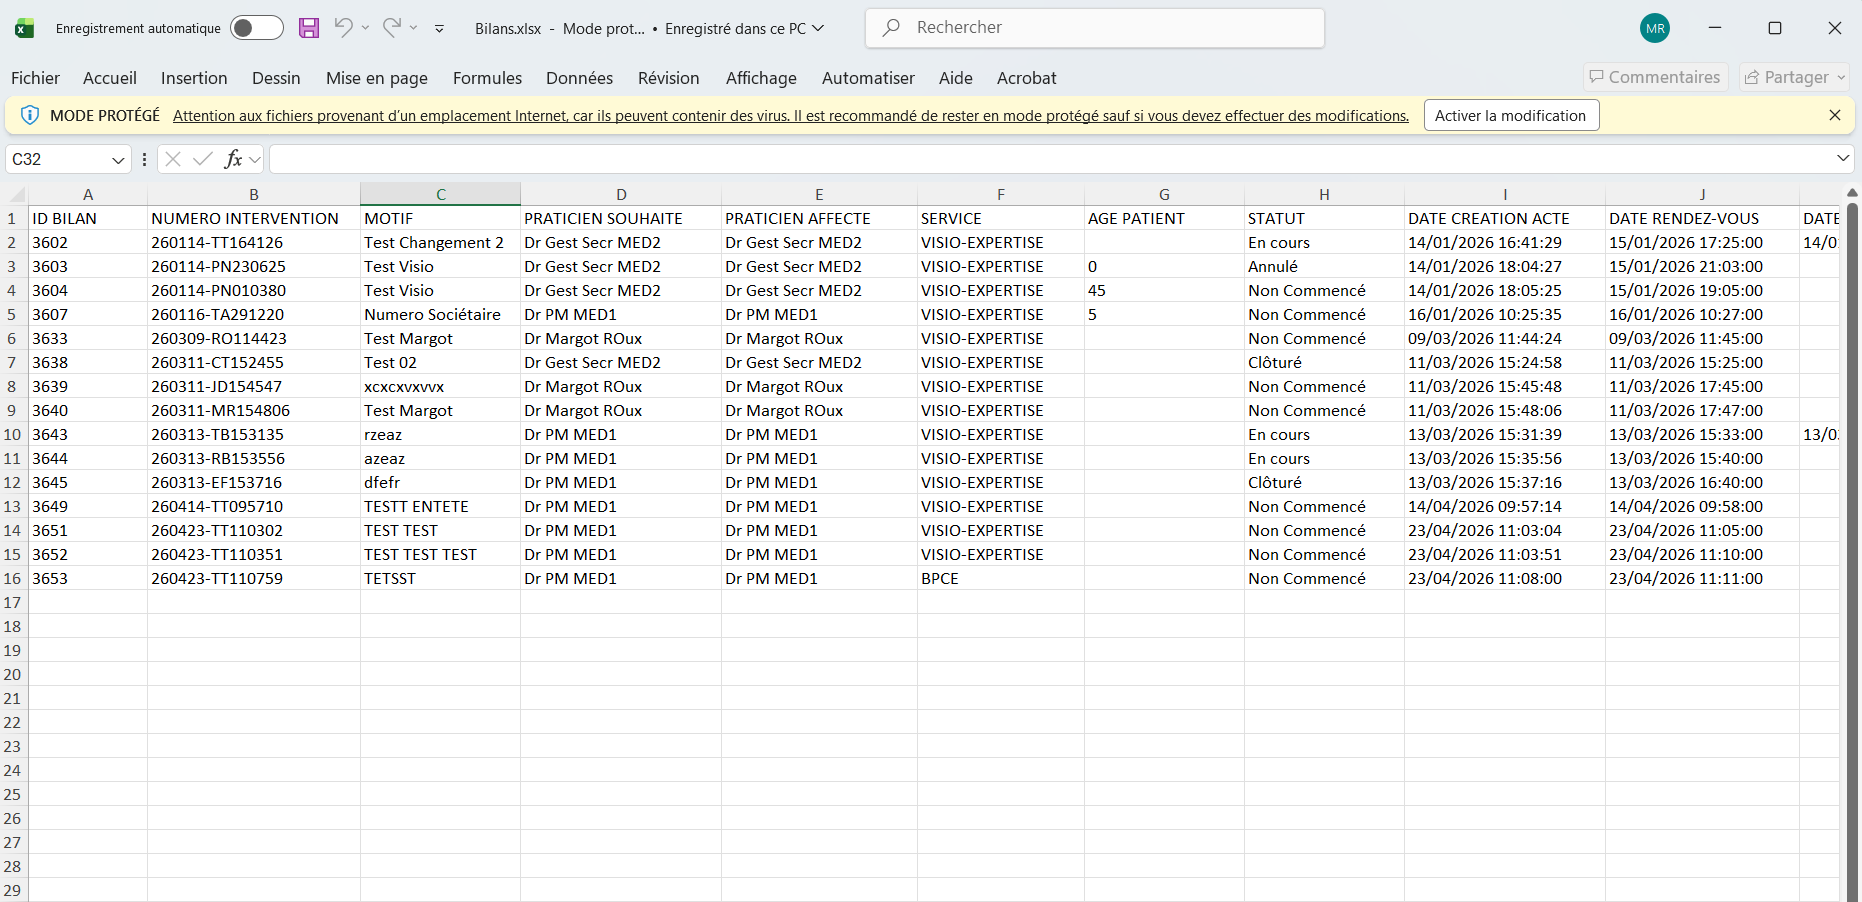1862x902 pixels.
Task: Switch to the Accueil tab
Action: point(110,78)
